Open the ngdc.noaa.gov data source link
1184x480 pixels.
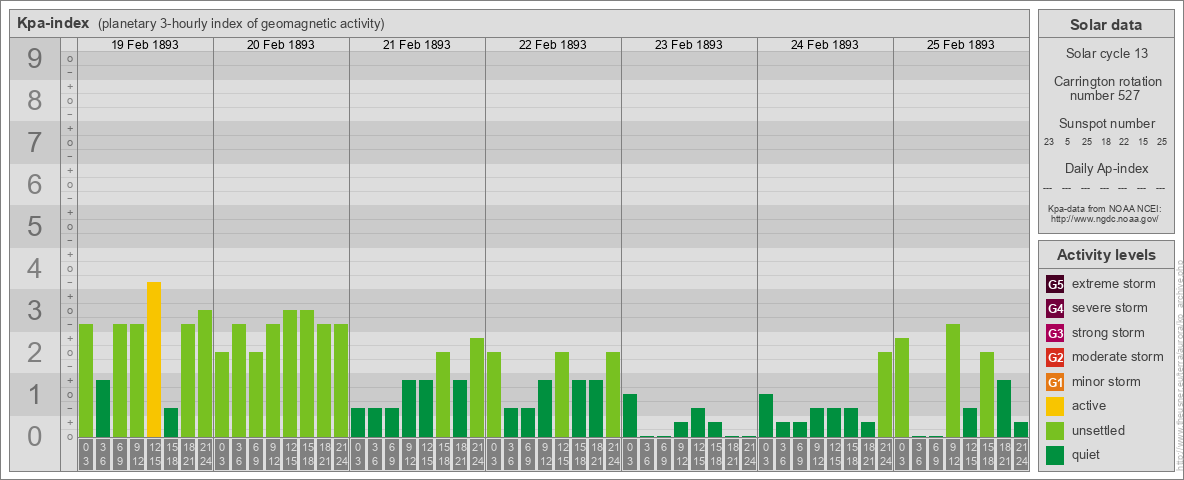1104,218
